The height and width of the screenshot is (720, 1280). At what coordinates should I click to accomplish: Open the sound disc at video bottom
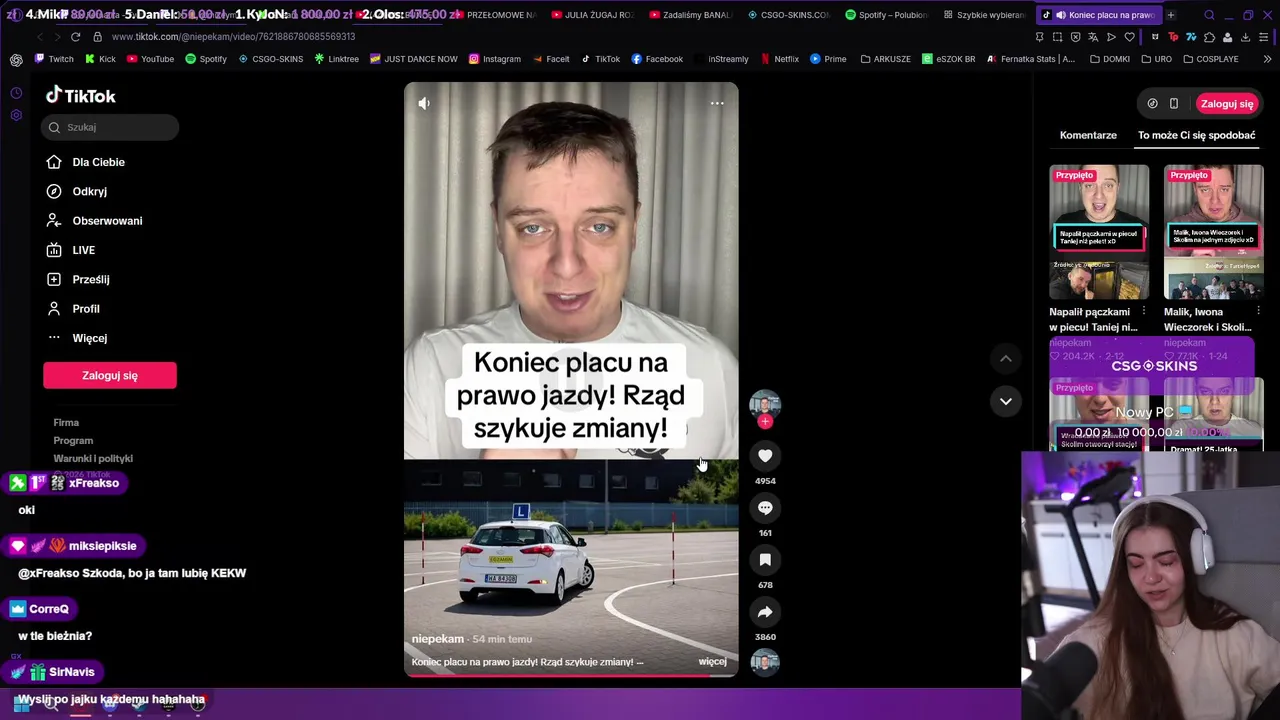click(x=765, y=662)
